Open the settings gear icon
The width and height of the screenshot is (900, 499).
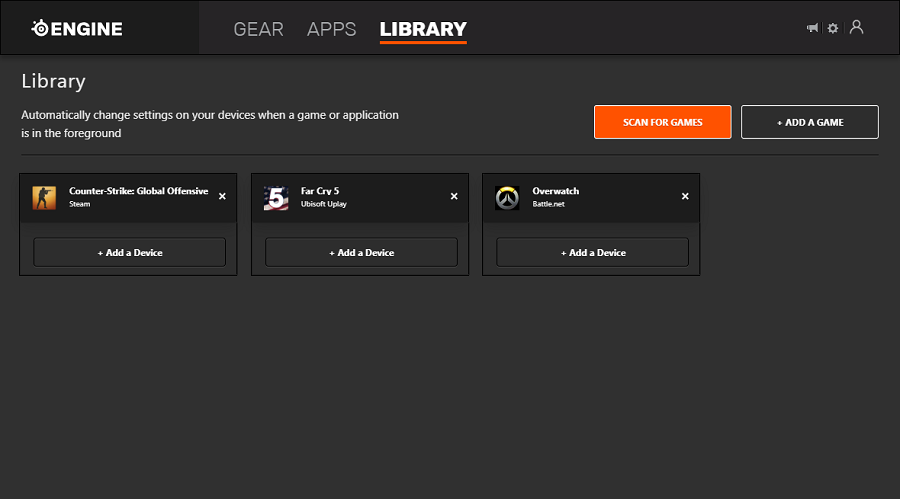[833, 28]
